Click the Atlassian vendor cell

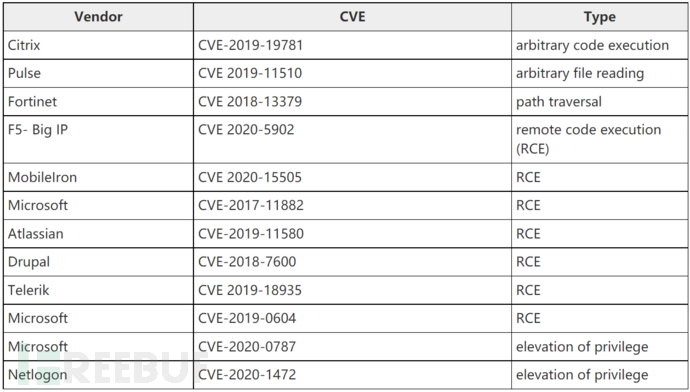[x=98, y=234]
